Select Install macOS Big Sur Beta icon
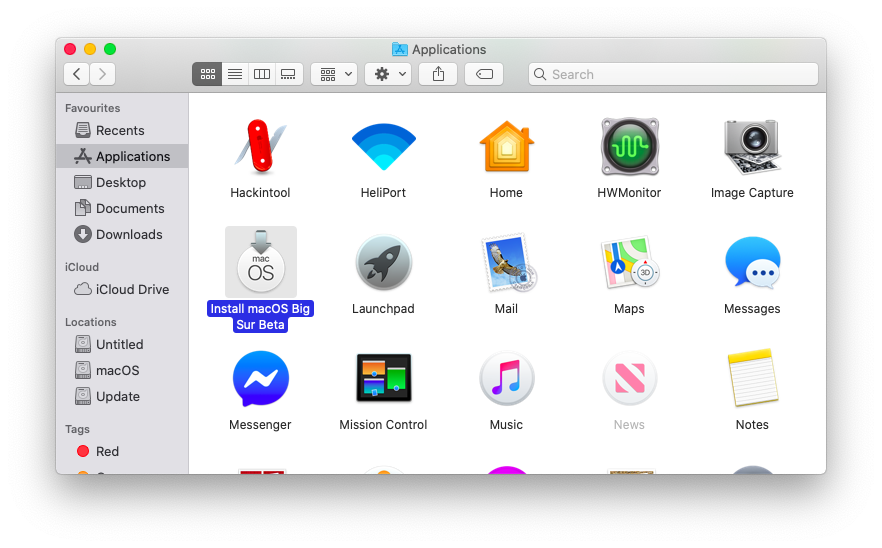Screen dimensions: 882x548 tap(260, 262)
